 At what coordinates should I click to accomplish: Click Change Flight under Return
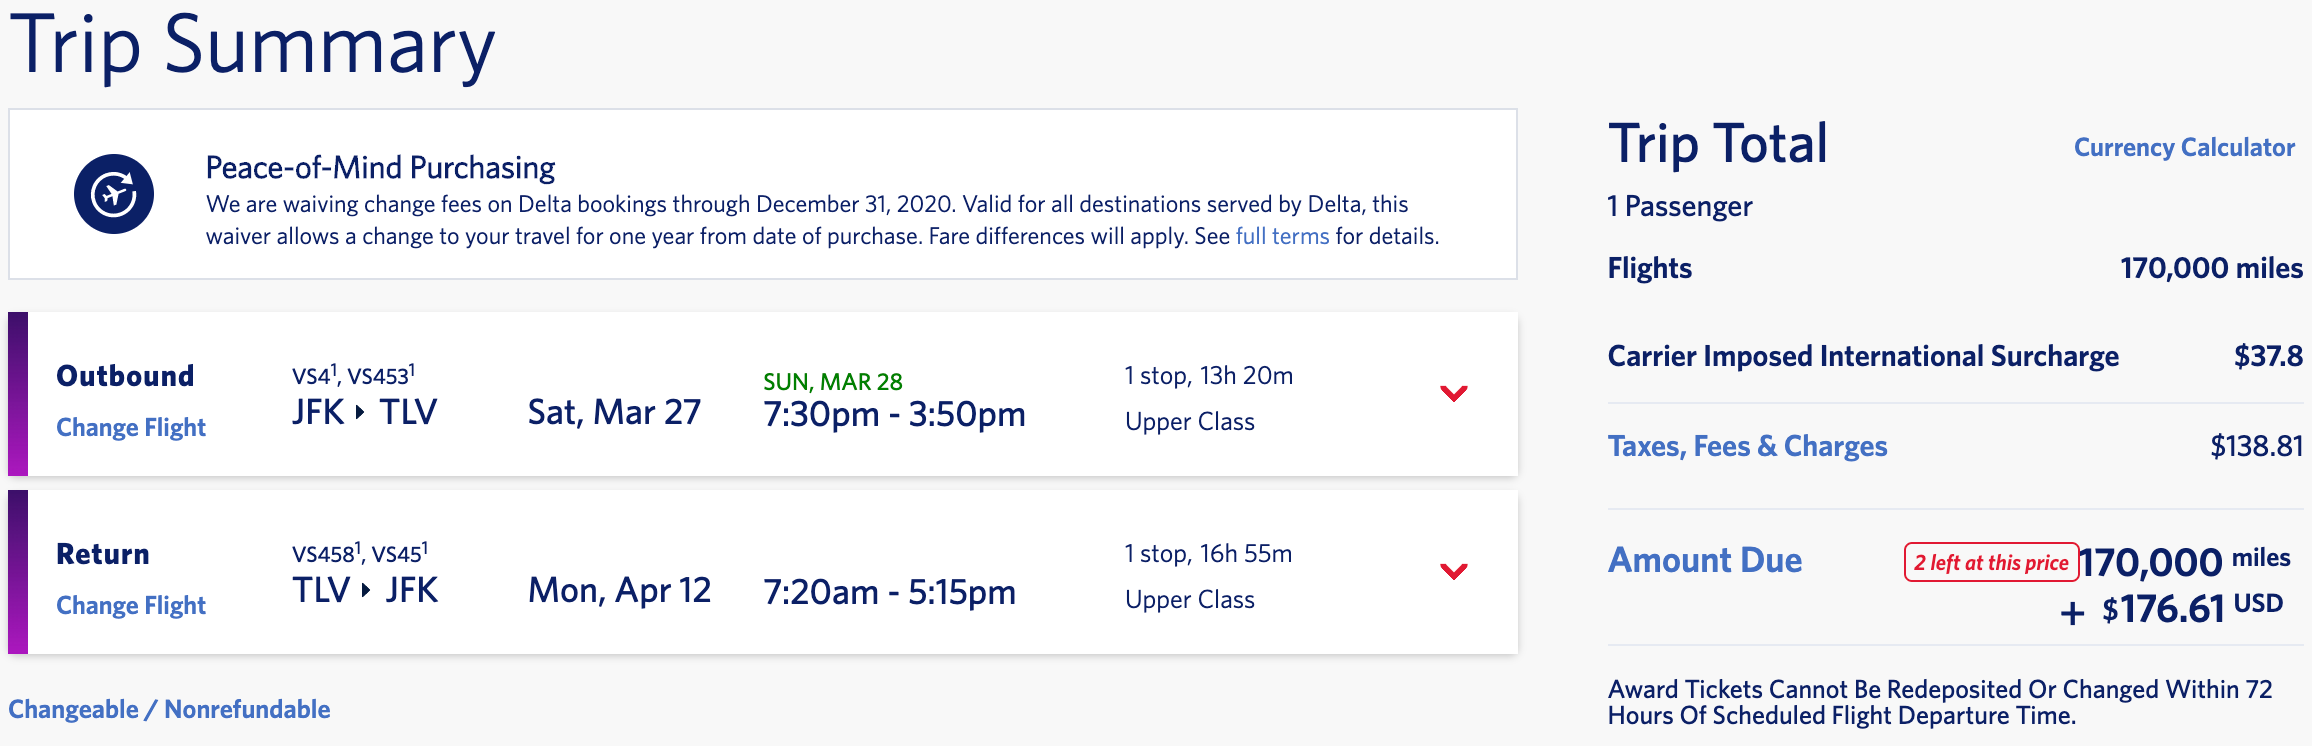(131, 606)
